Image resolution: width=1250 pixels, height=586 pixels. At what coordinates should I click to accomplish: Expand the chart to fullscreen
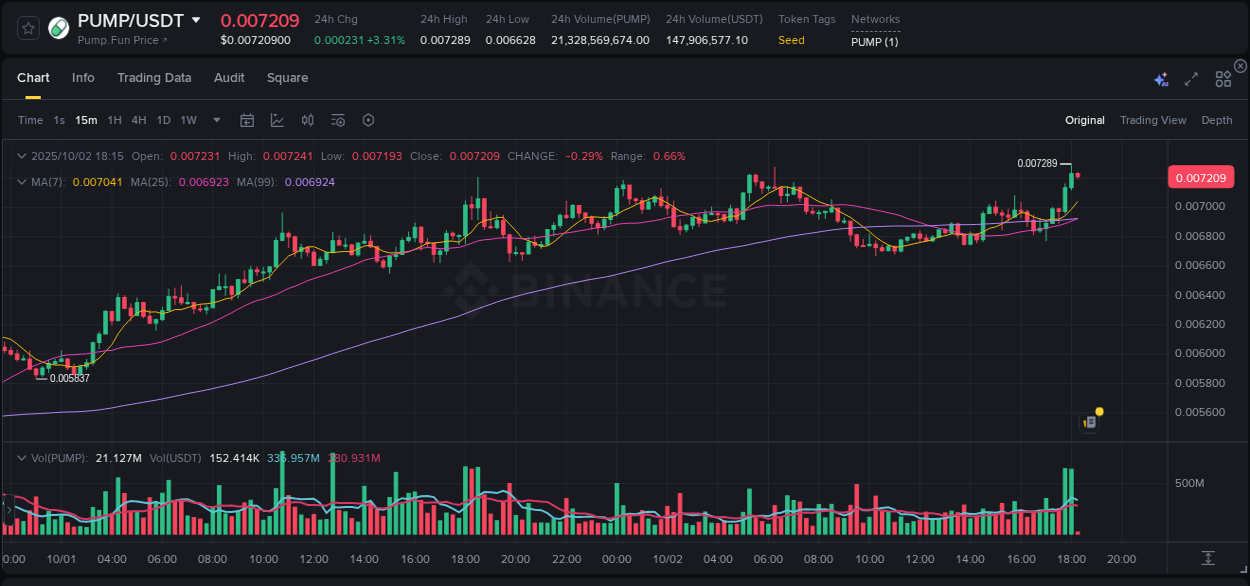[1190, 77]
